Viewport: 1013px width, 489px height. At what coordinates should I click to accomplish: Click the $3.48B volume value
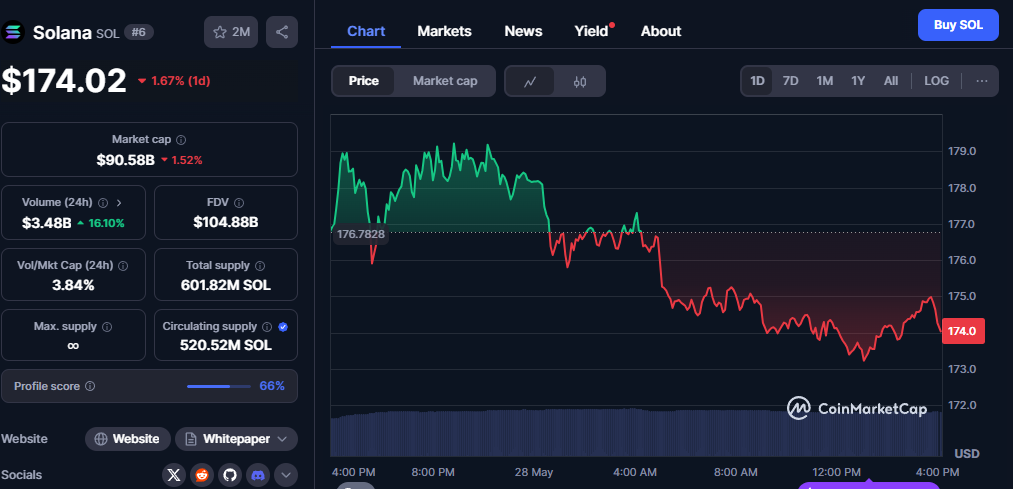(x=47, y=224)
